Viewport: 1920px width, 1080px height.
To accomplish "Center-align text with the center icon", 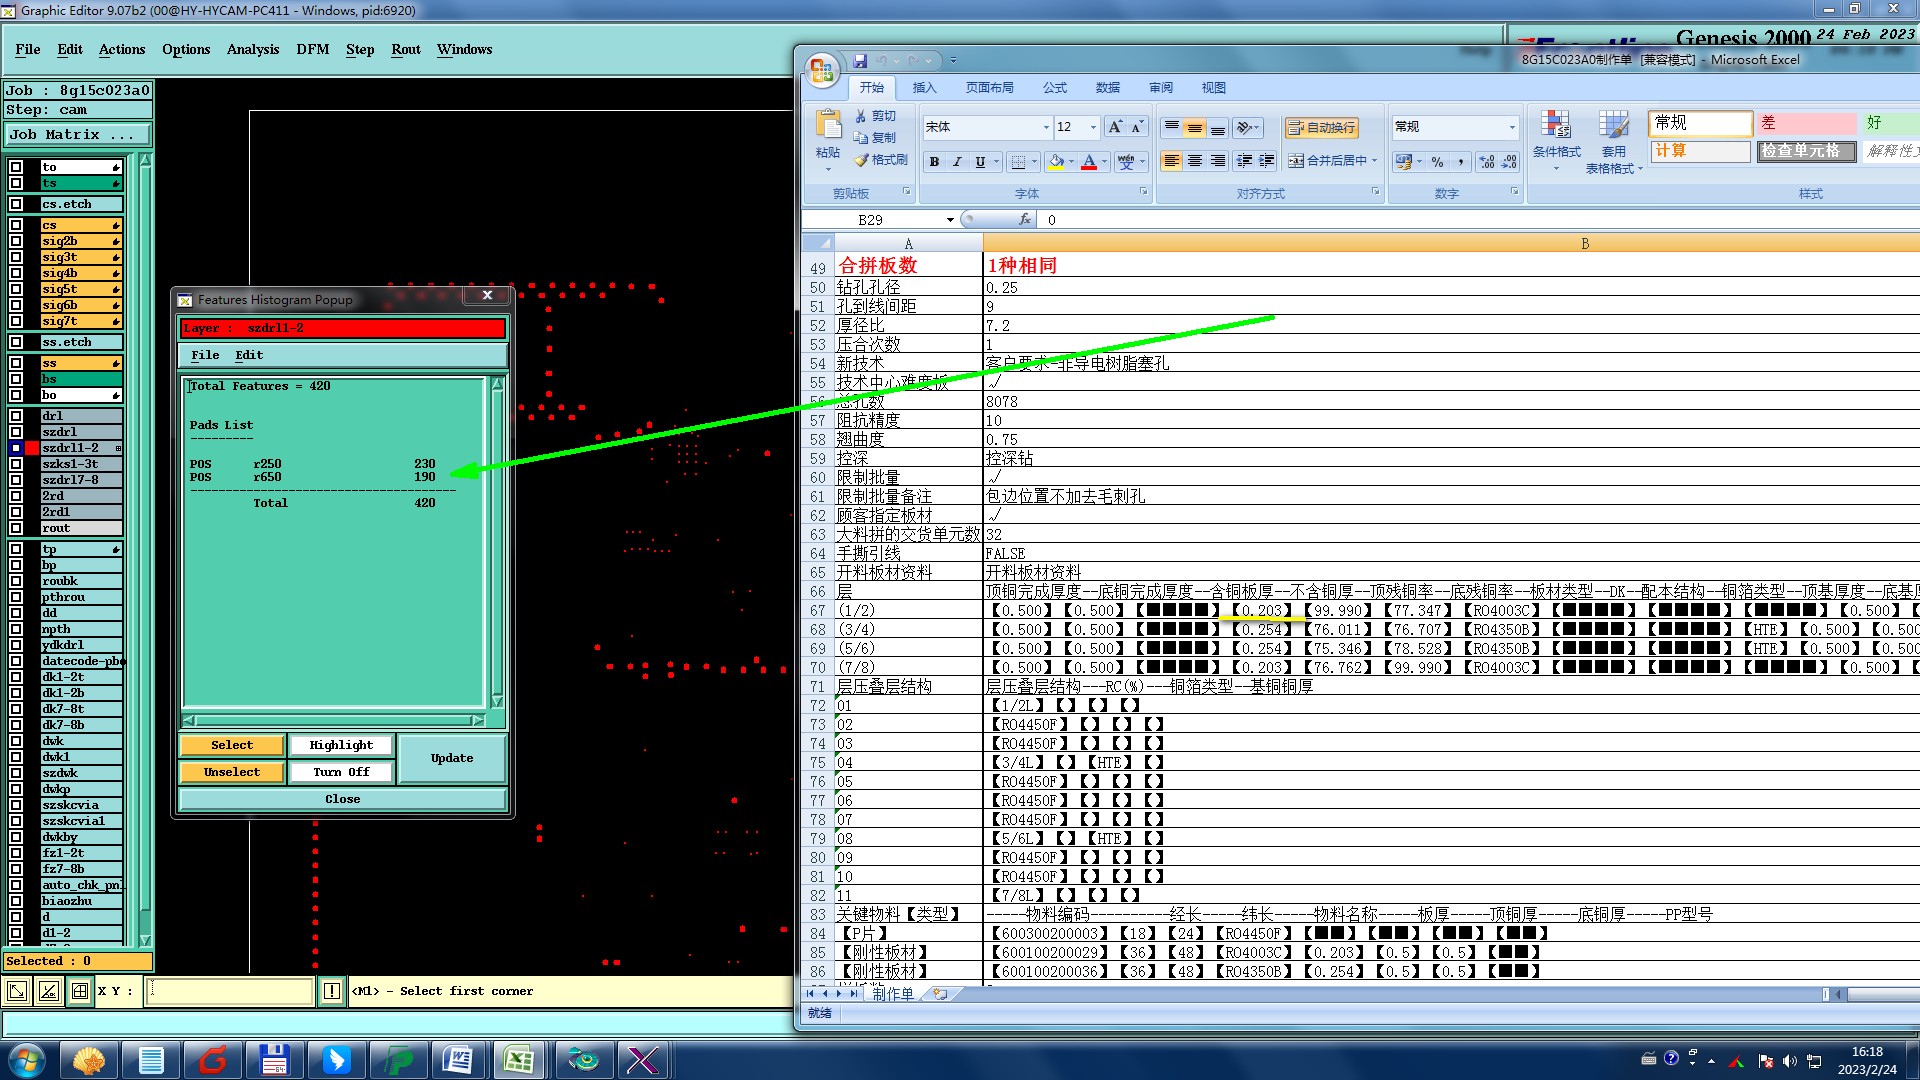I will (x=1194, y=161).
